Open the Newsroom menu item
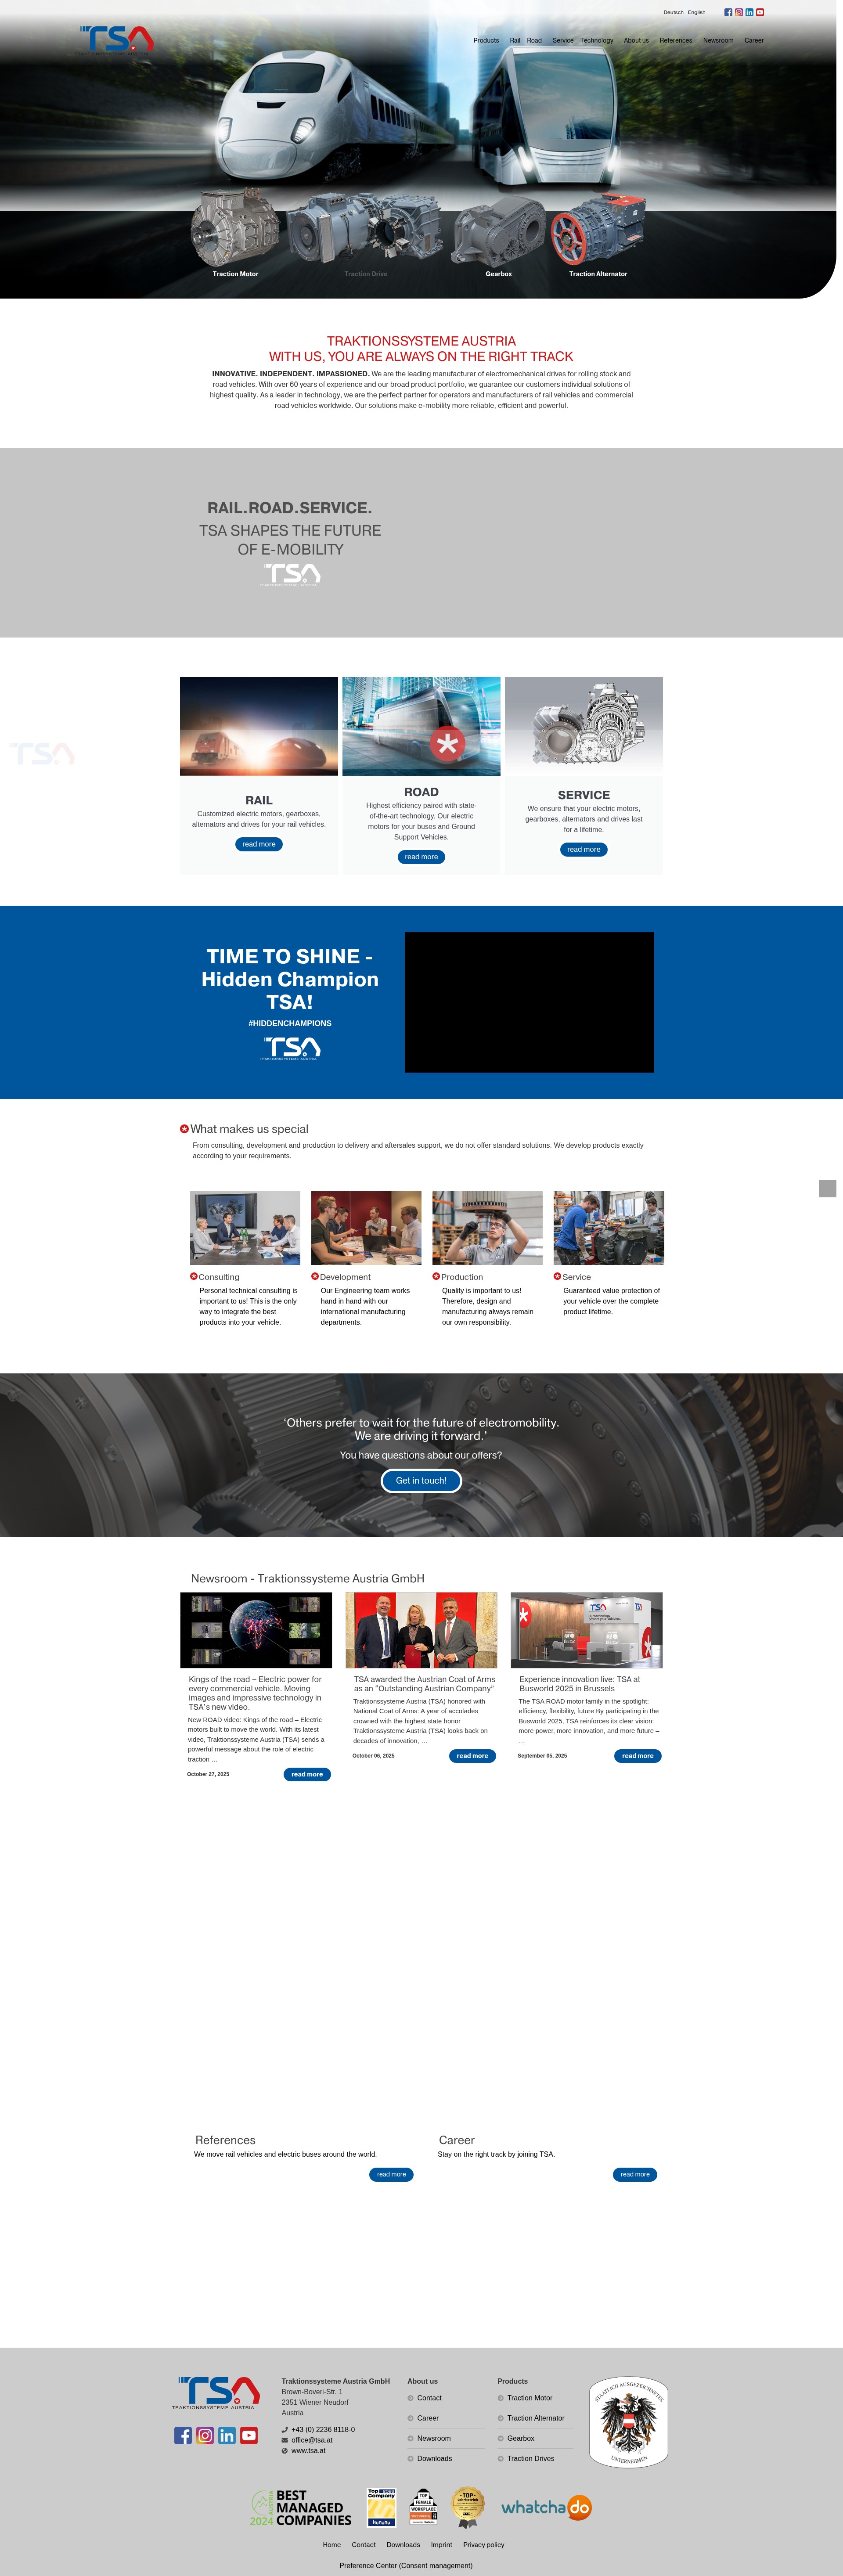Image resolution: width=843 pixels, height=2576 pixels. pos(718,40)
